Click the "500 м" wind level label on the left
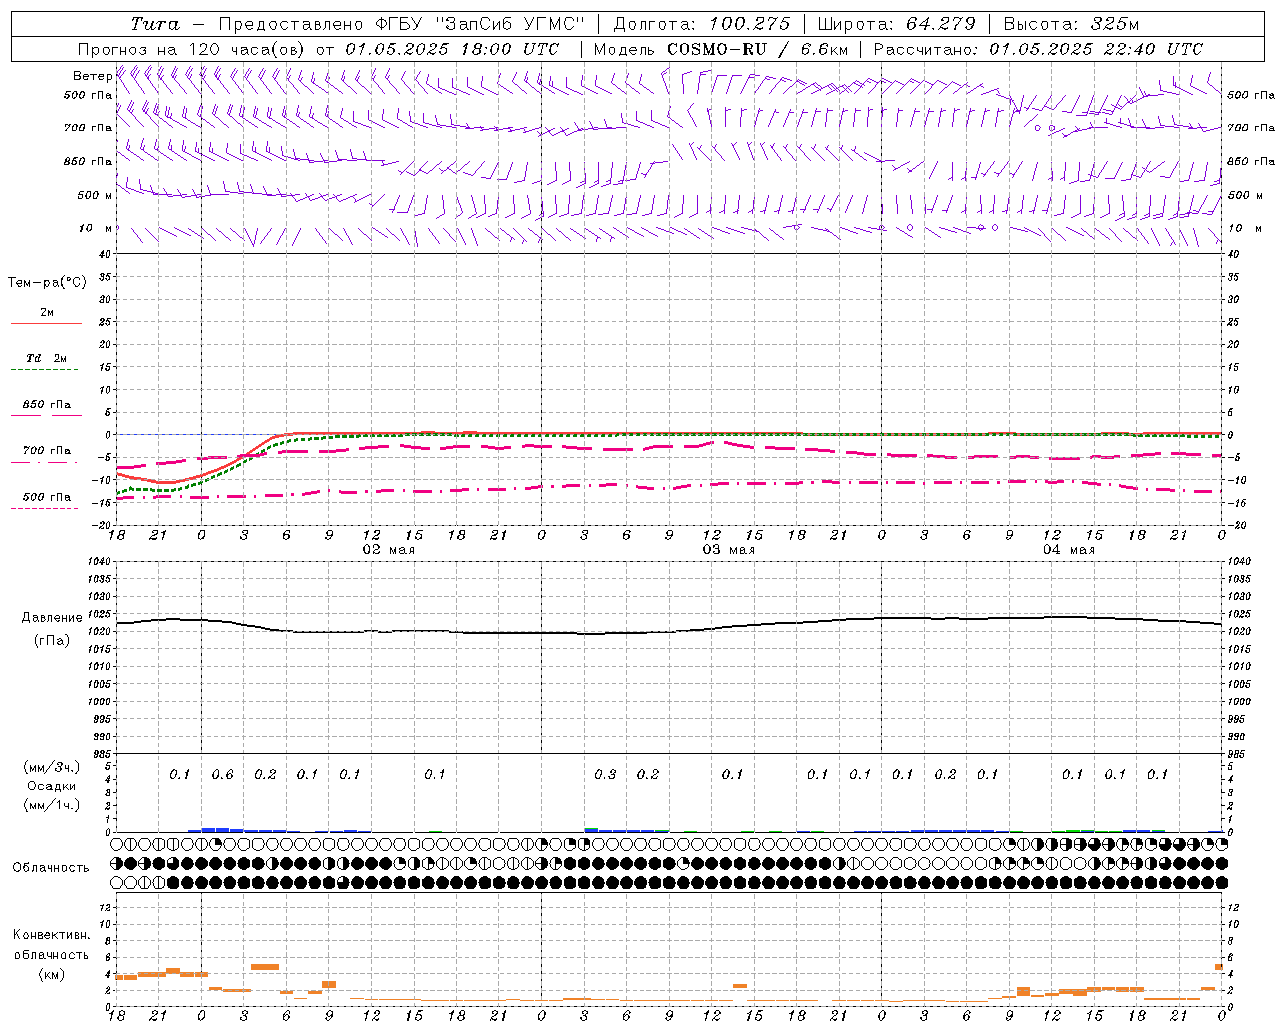1280x1024 pixels. click(95, 195)
